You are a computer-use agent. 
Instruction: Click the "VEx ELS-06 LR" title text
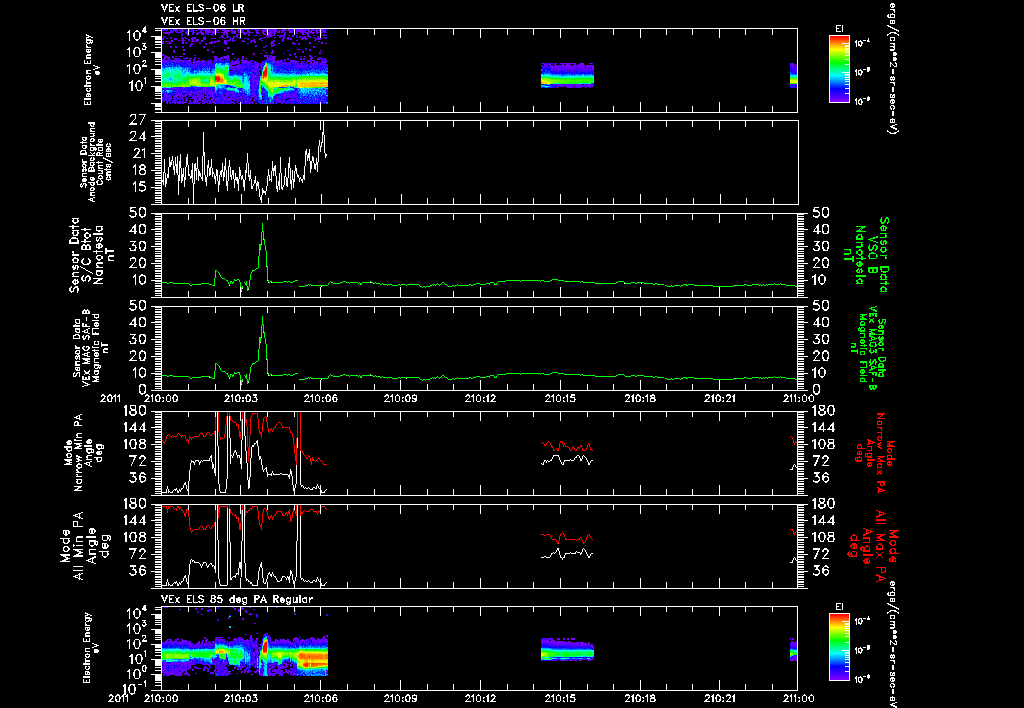202,8
